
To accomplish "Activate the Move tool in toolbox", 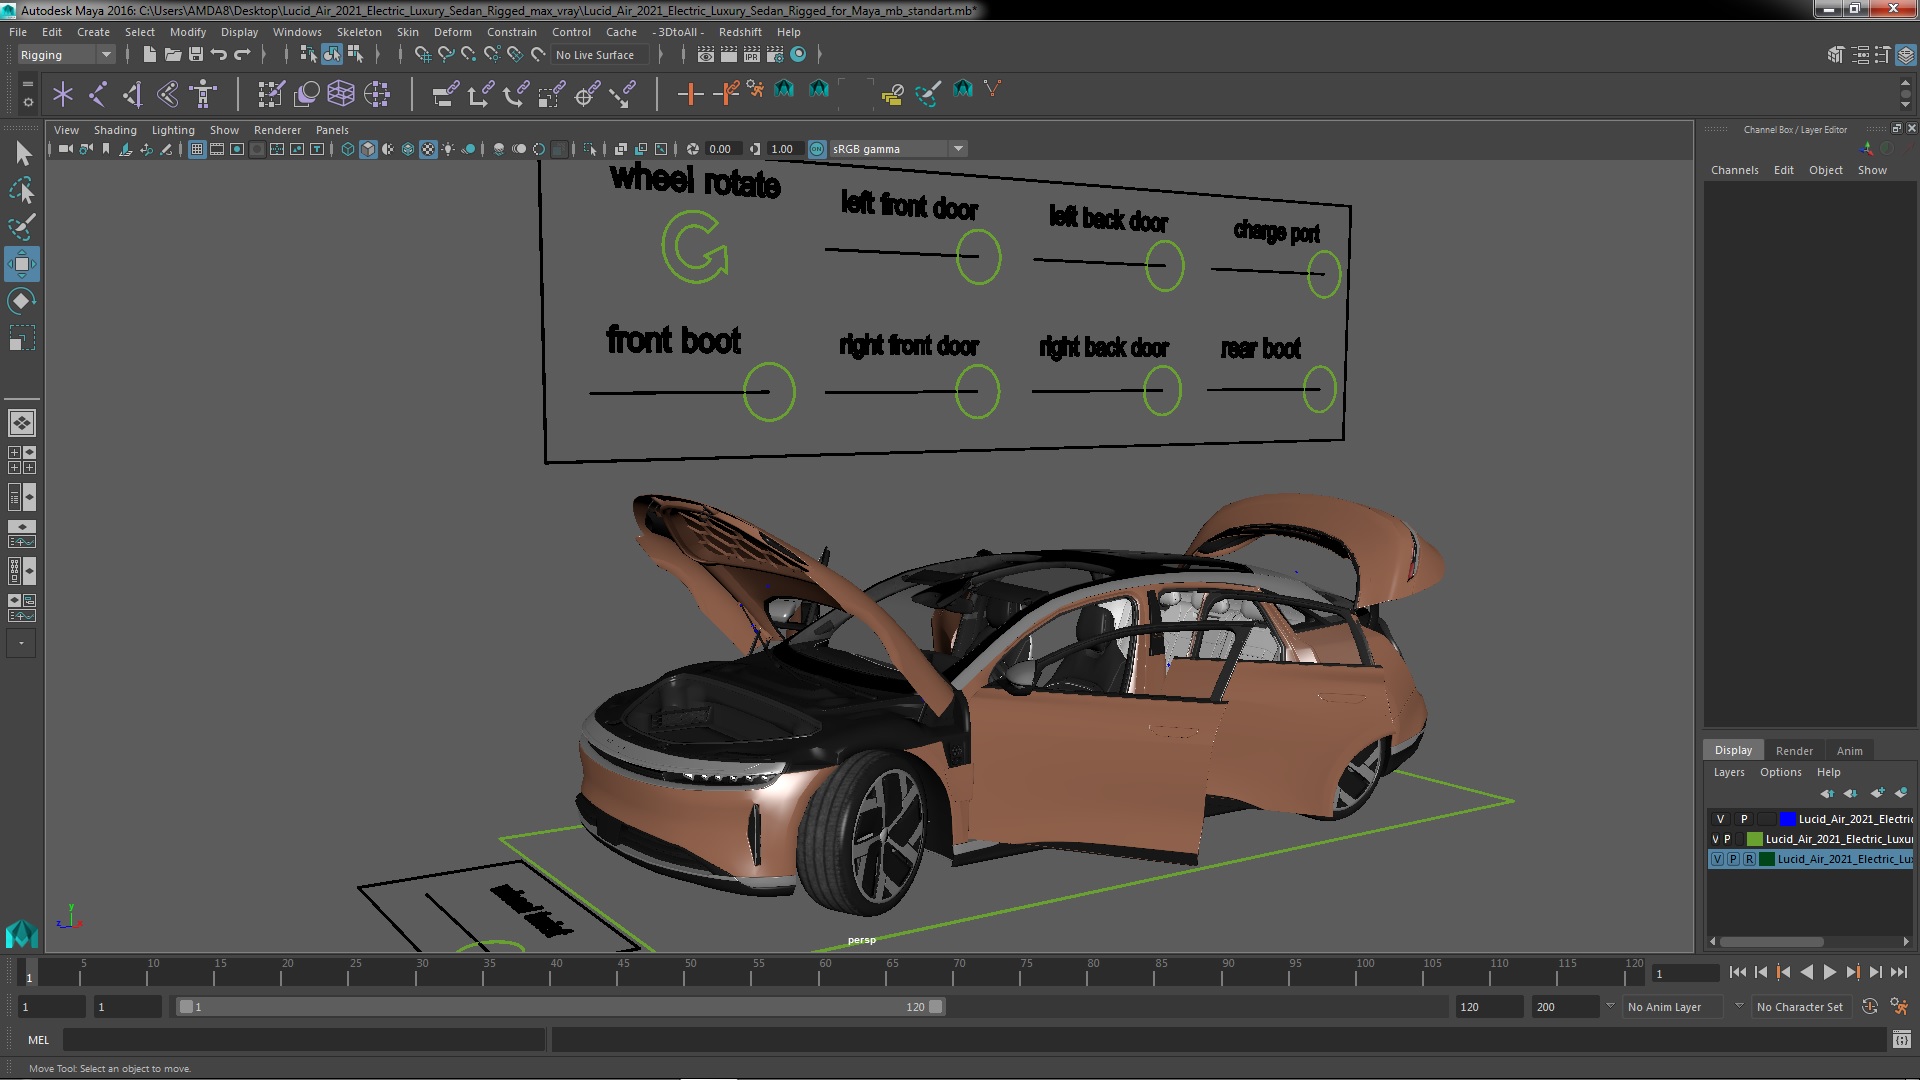I will coord(22,264).
